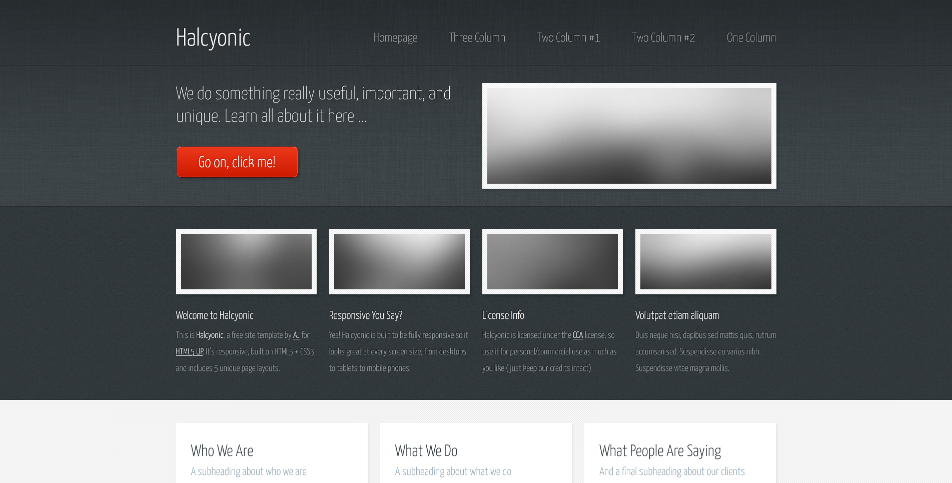Click the Halcyonic site logo
This screenshot has height=483, width=952.
[213, 38]
